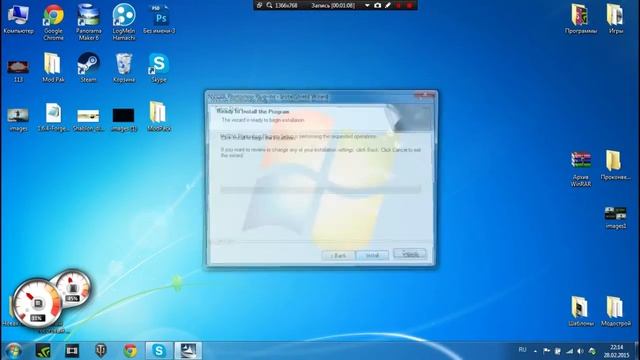Select the LogMeIn Hamachi desktop shortcut
This screenshot has height=360, width=640.
point(124,22)
